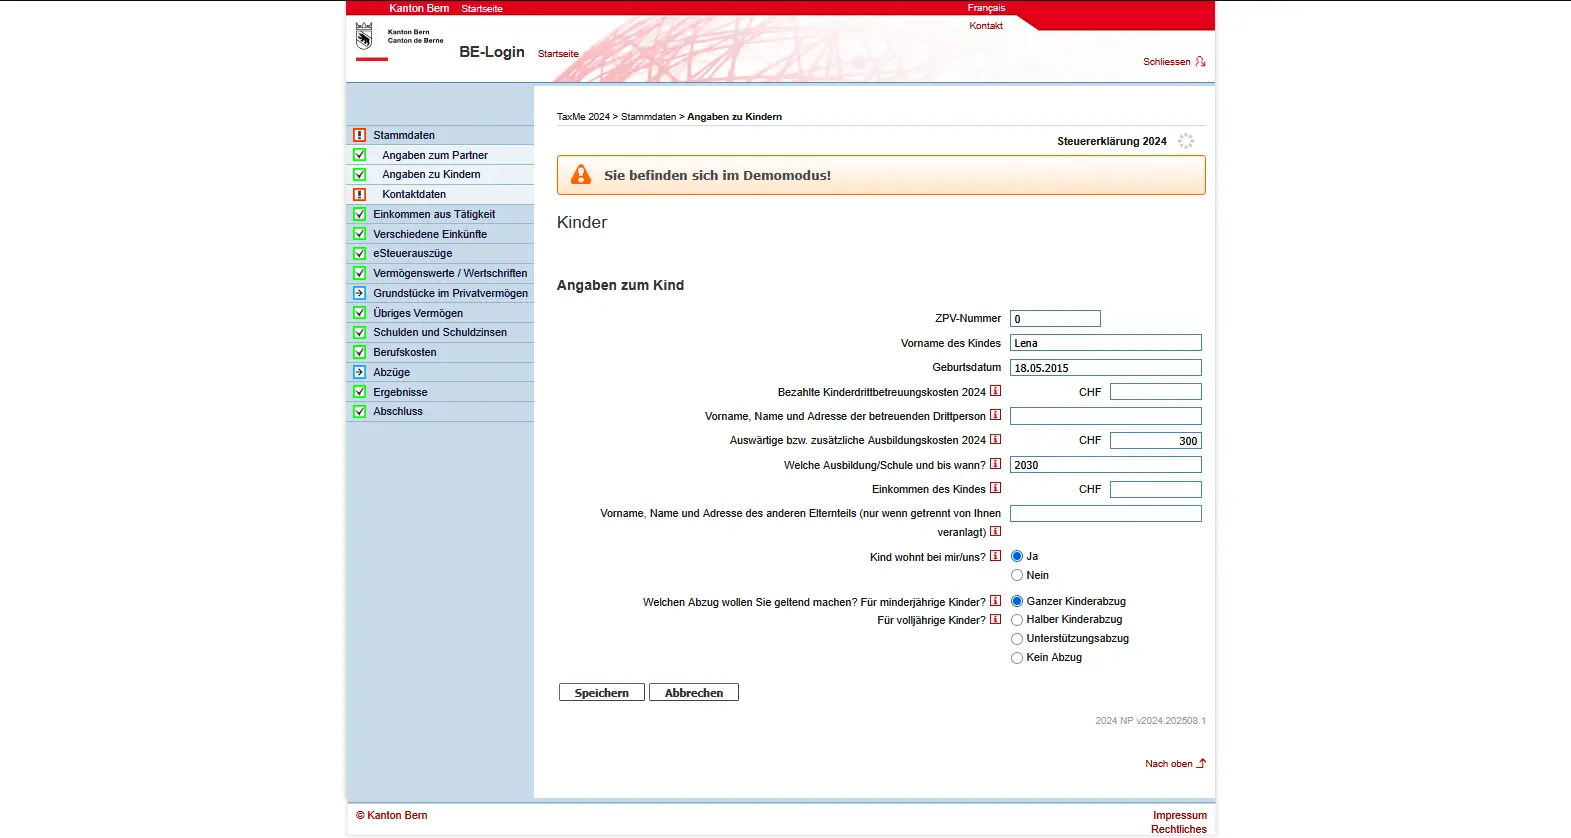Viewport: 1571px width, 838px height.
Task: Open Vermögenswerte / Wertschriften section
Action: [450, 273]
